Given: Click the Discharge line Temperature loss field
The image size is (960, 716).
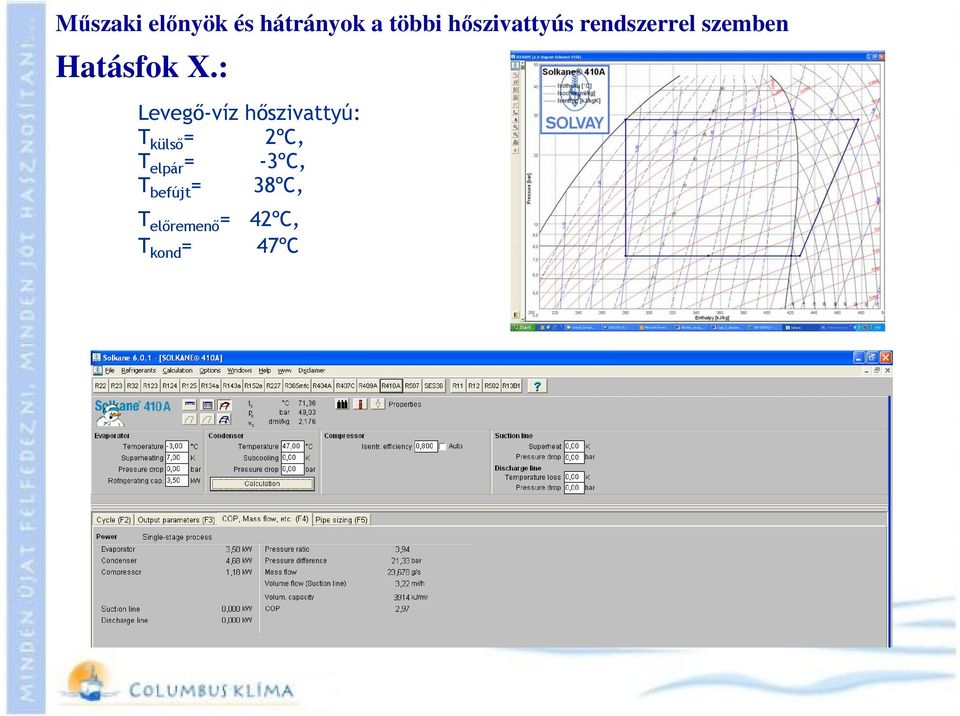Looking at the screenshot, I should pyautogui.click(x=574, y=477).
